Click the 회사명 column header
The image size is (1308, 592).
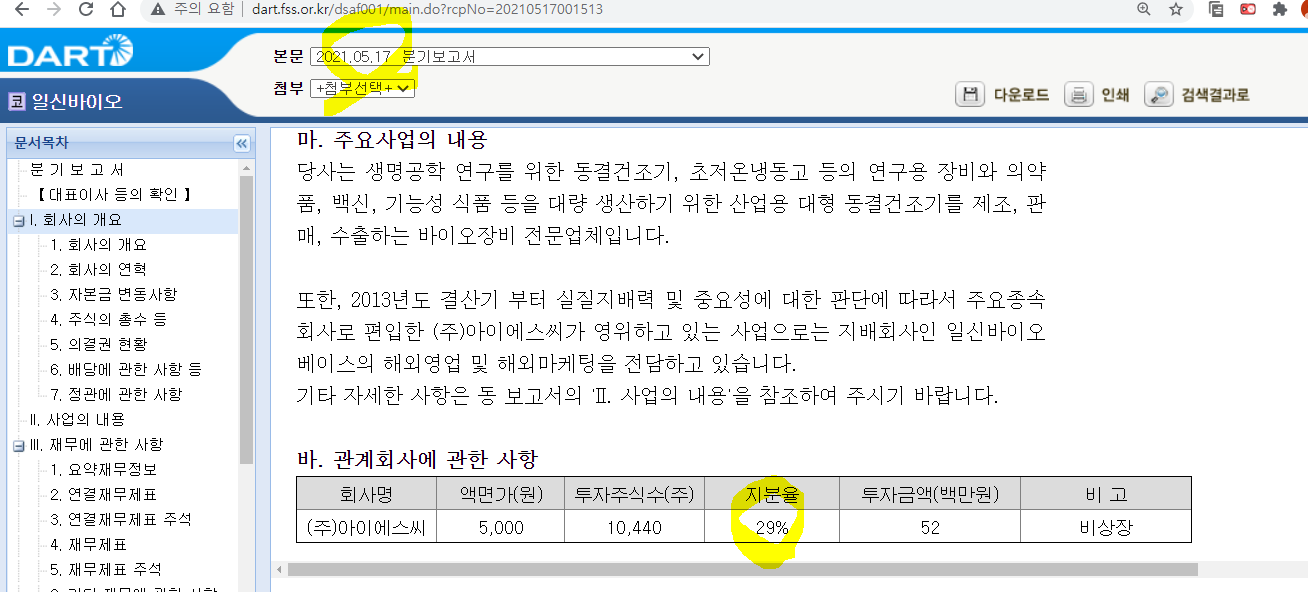pyautogui.click(x=366, y=494)
